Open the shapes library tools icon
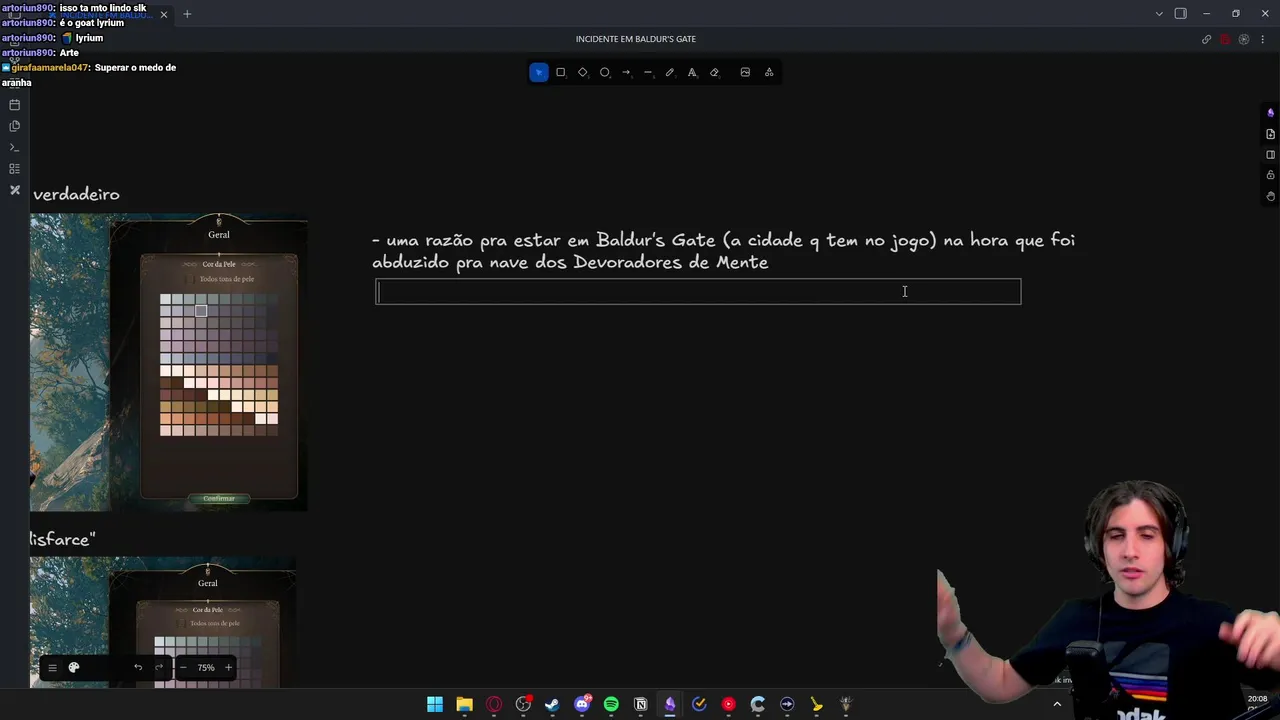 pyautogui.click(x=769, y=72)
